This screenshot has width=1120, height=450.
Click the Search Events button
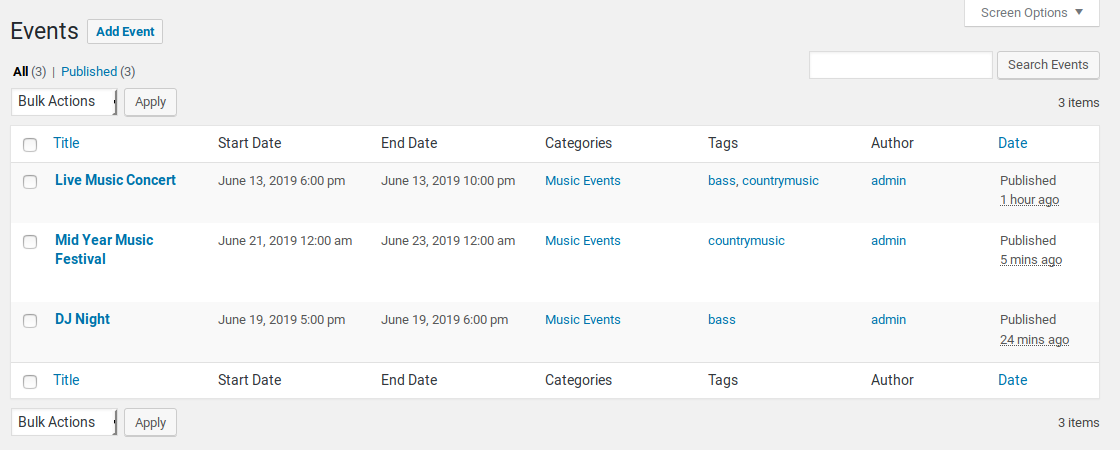[x=1048, y=65]
